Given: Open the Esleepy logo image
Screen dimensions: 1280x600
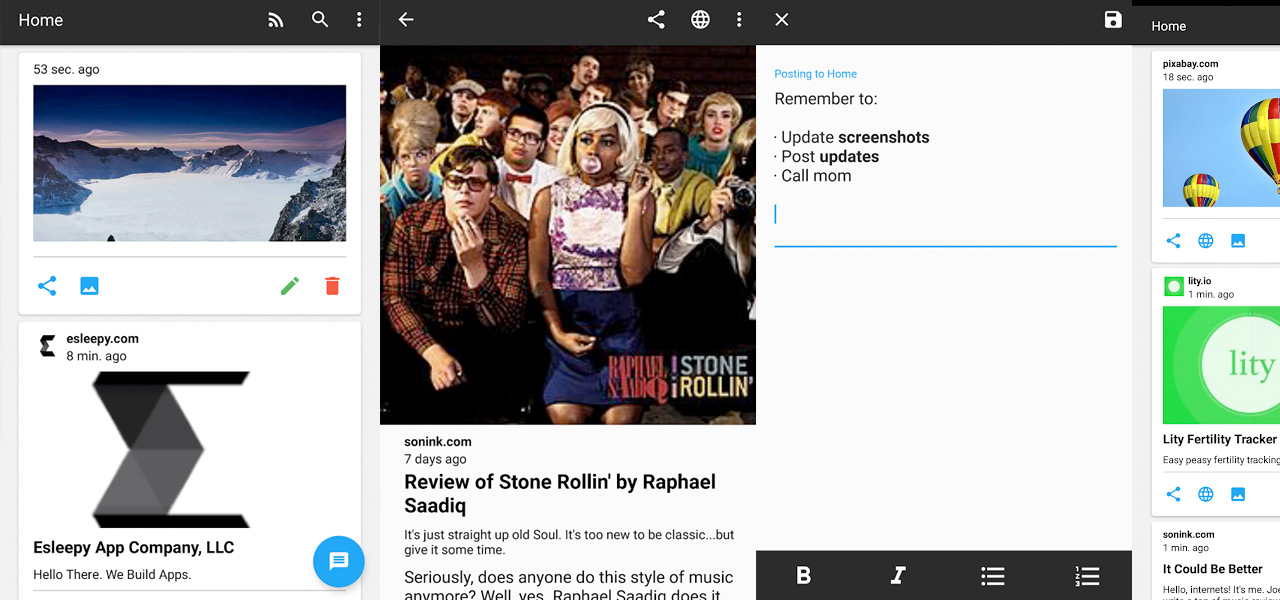Looking at the screenshot, I should (171, 450).
